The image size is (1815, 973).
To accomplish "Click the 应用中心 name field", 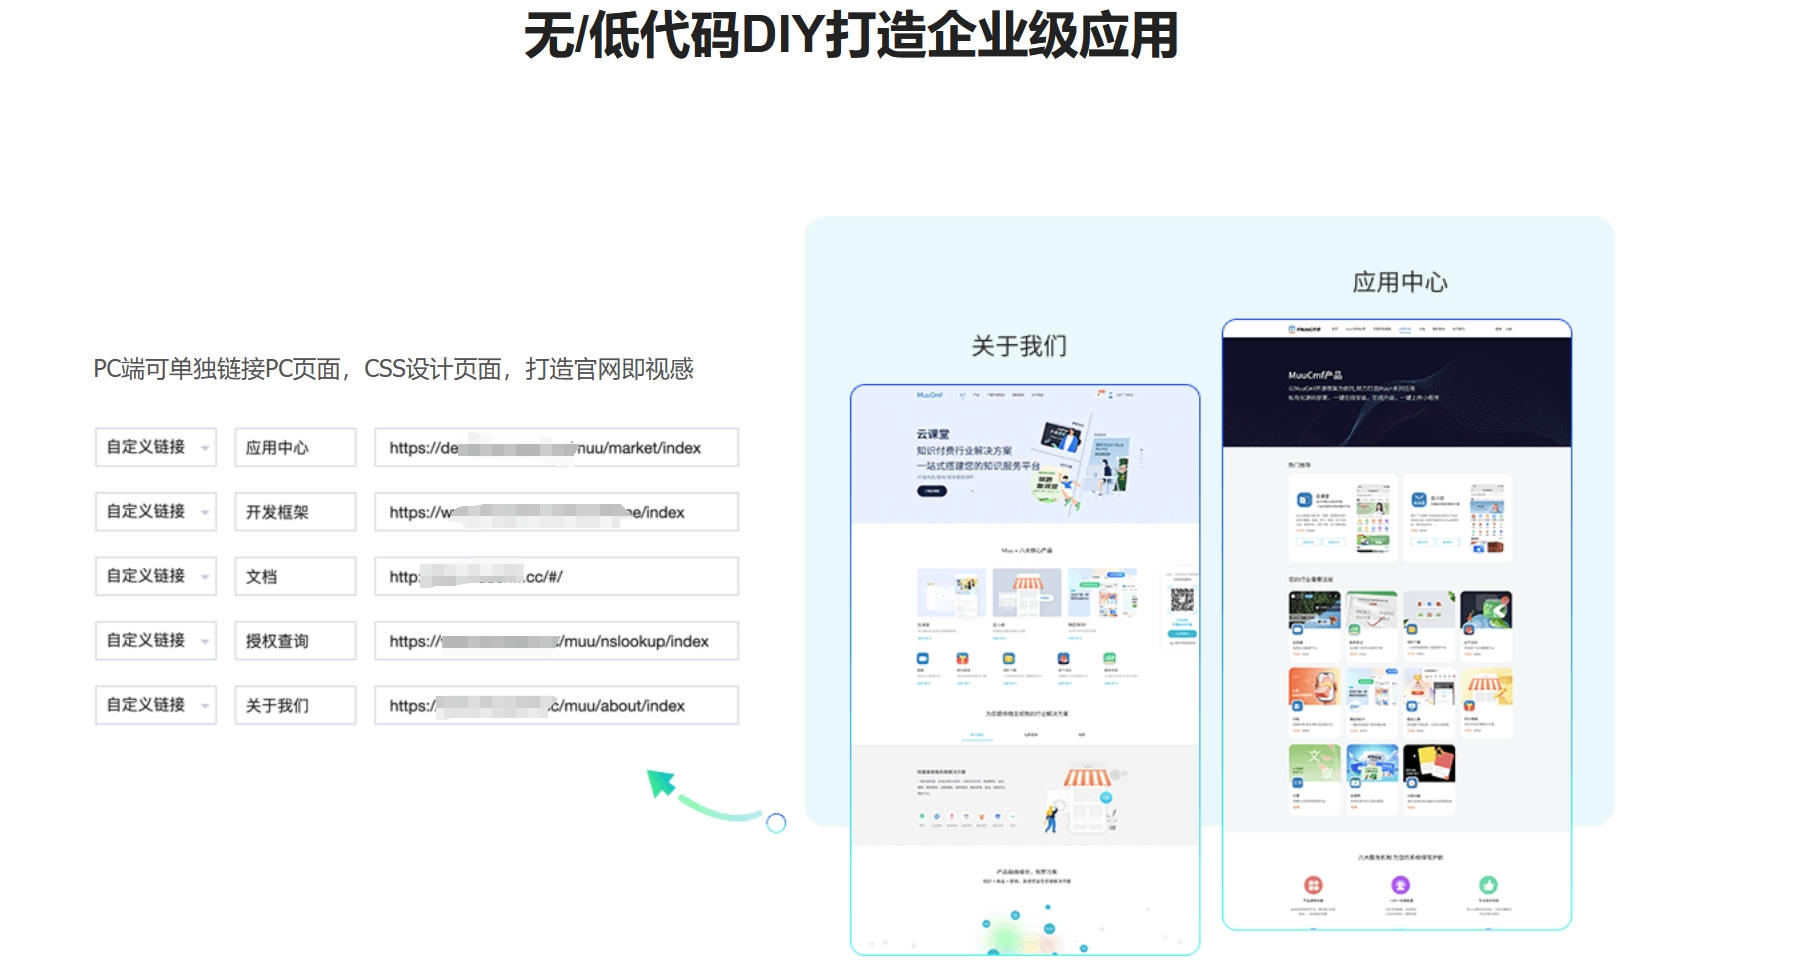I will tap(295, 447).
